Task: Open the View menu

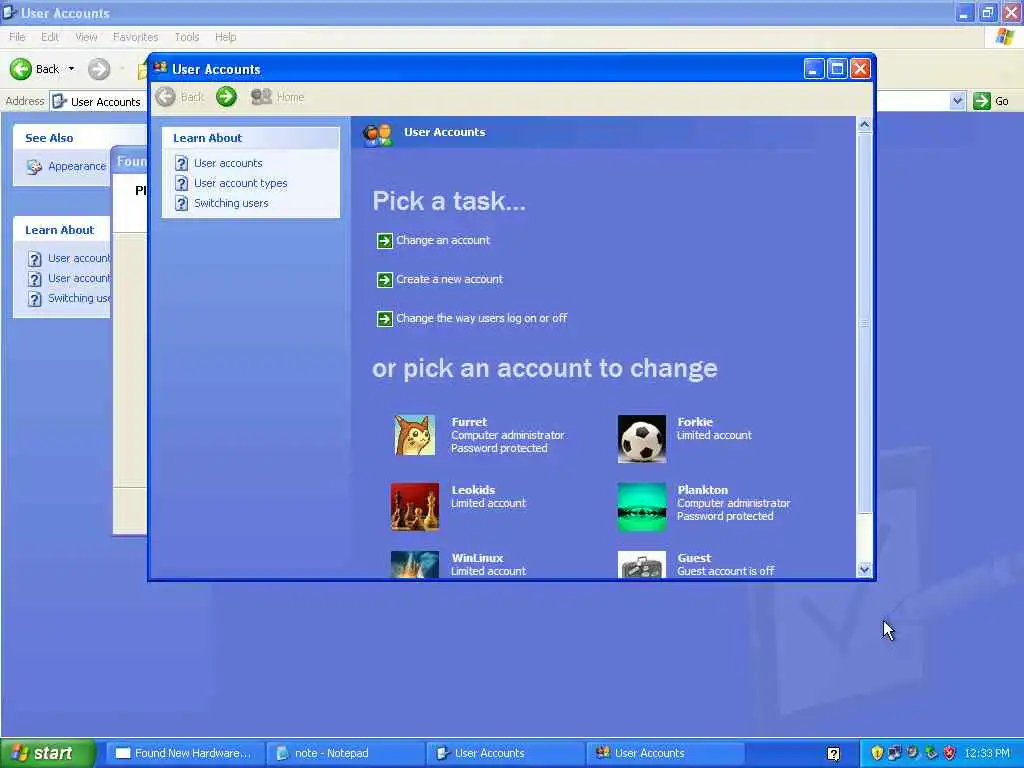Action: point(86,37)
